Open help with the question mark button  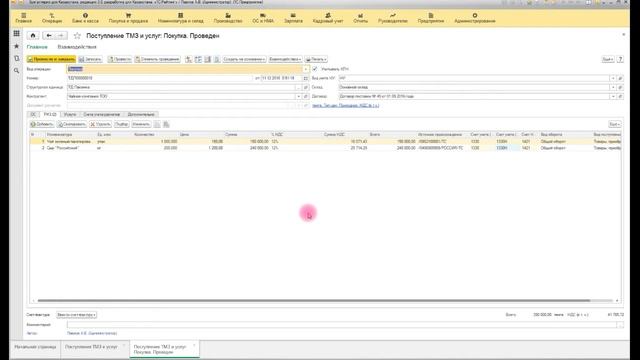pos(620,59)
